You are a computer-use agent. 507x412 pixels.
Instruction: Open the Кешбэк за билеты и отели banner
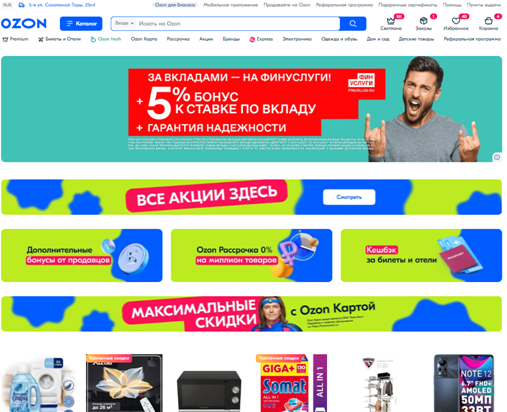pos(421,255)
